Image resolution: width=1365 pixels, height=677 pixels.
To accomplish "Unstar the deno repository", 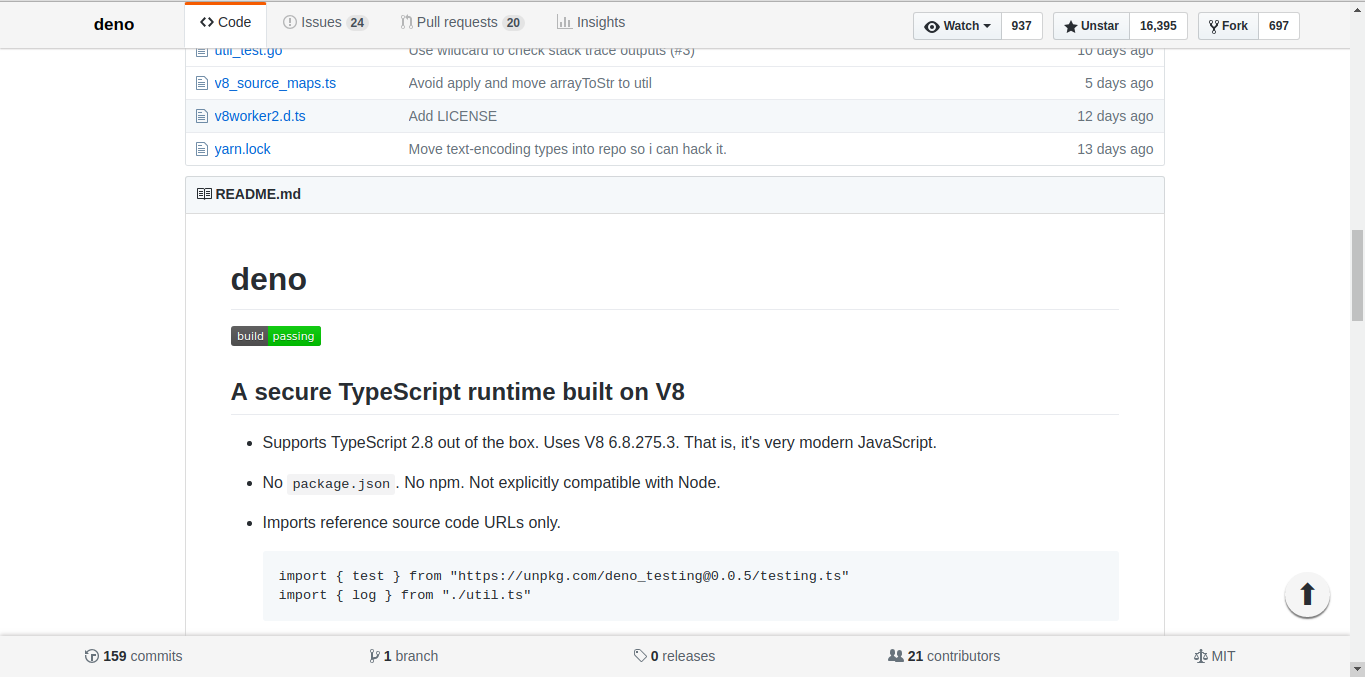I will 1091,26.
